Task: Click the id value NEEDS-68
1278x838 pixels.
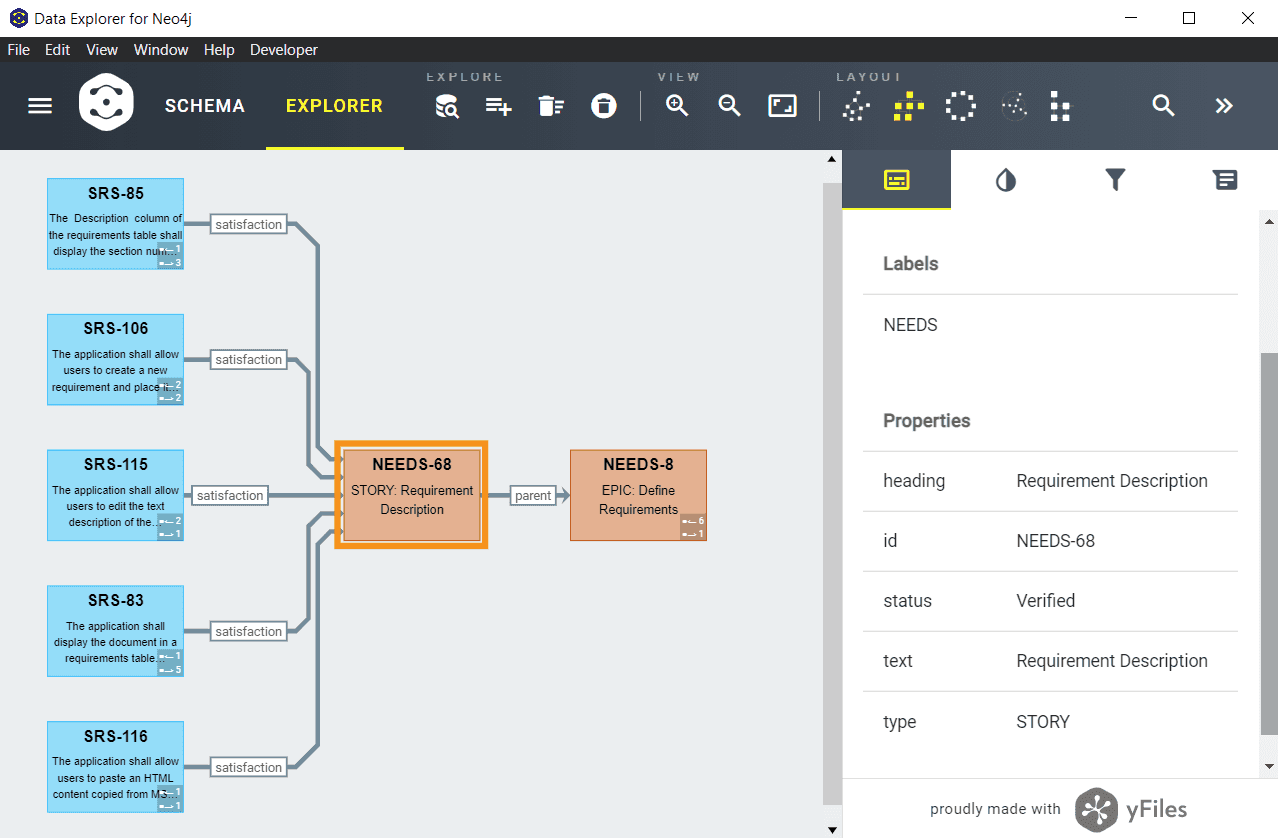Action: point(1055,541)
